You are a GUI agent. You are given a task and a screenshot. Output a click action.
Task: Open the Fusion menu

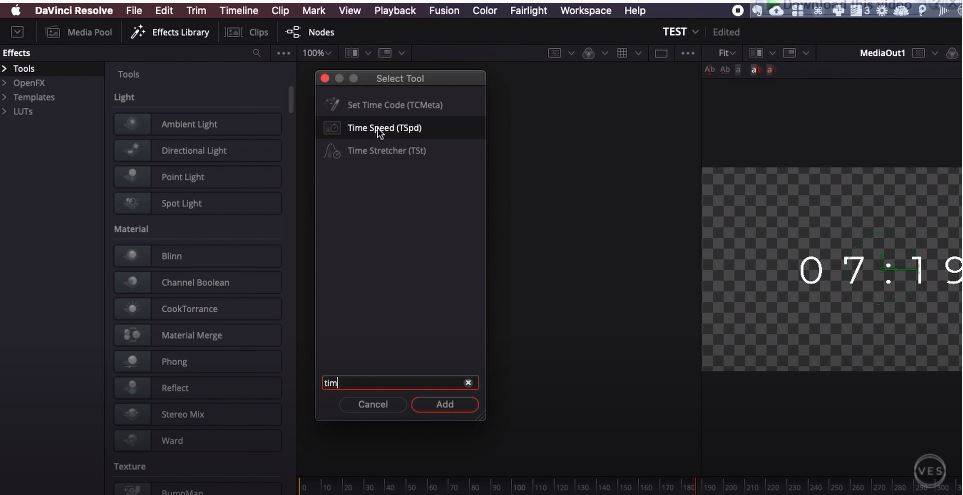pyautogui.click(x=444, y=10)
